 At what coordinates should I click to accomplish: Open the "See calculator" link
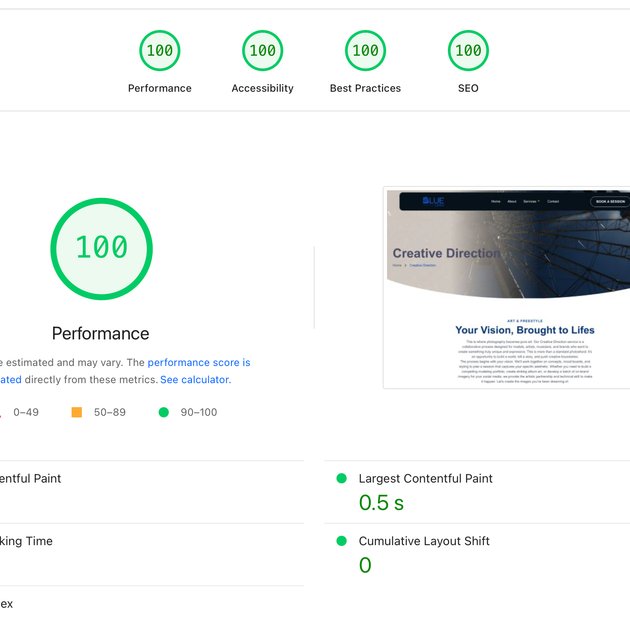[194, 380]
